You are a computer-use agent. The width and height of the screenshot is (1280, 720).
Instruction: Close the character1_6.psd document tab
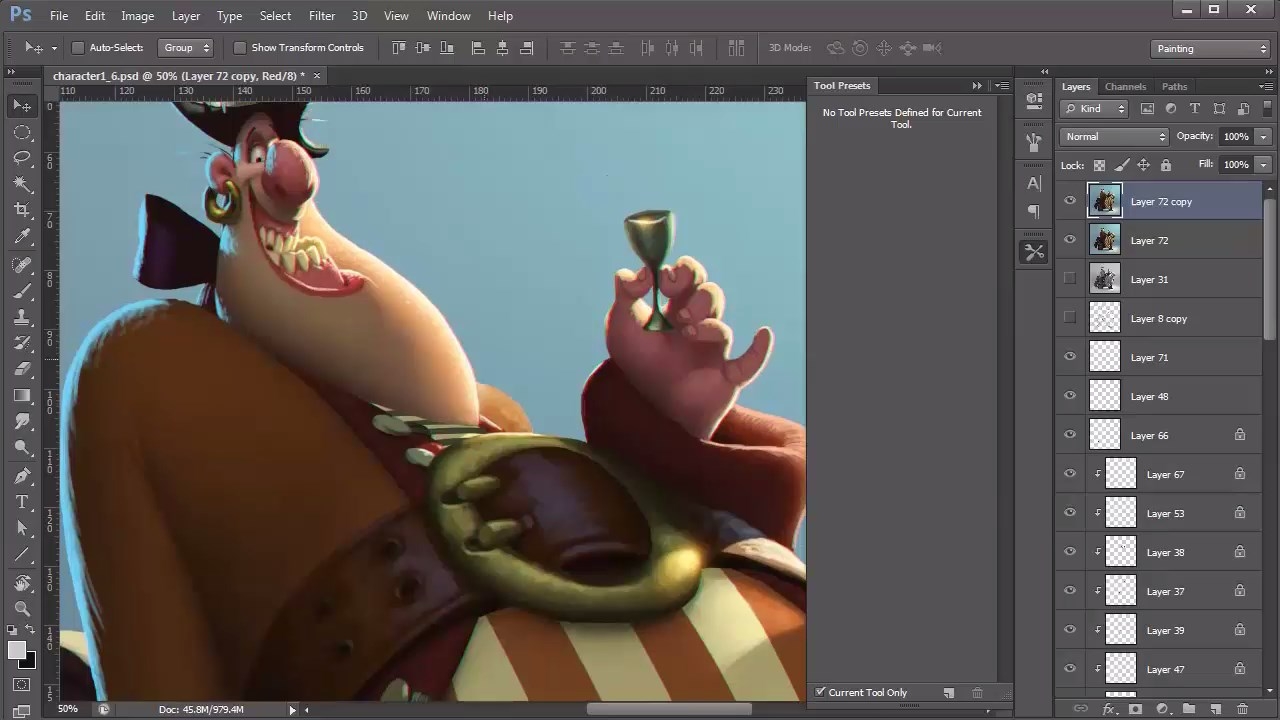(317, 76)
